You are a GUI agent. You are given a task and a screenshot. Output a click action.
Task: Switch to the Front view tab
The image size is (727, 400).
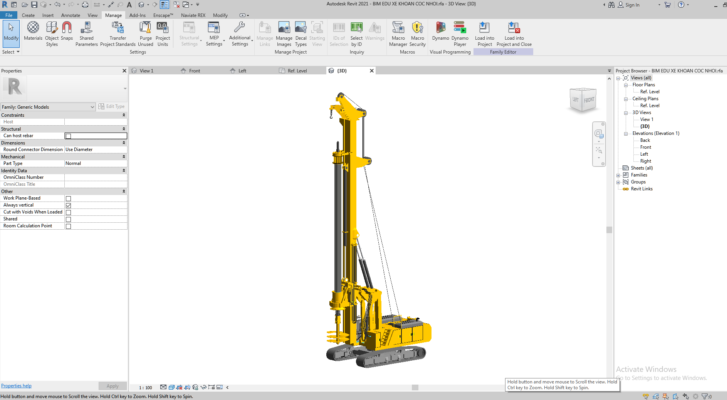[194, 71]
